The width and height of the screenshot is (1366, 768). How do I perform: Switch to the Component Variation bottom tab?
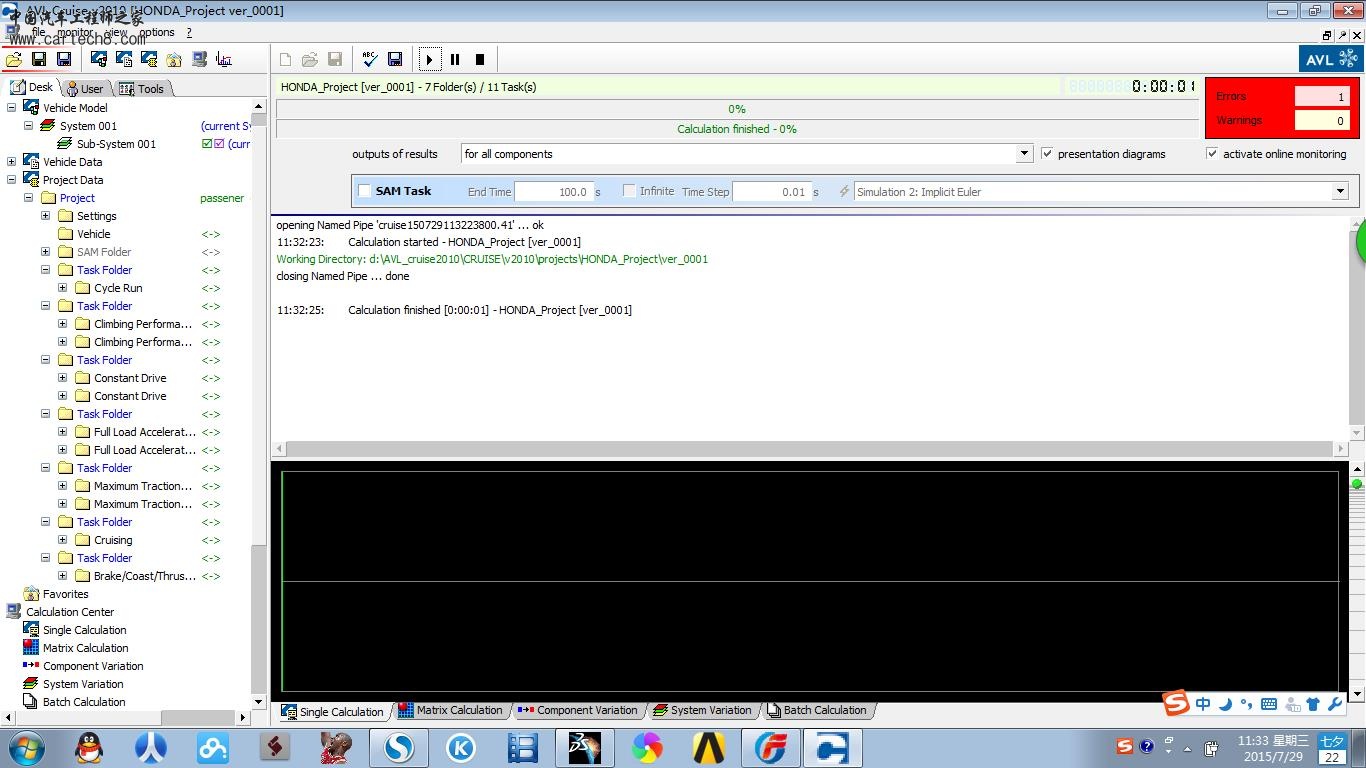[x=578, y=711]
